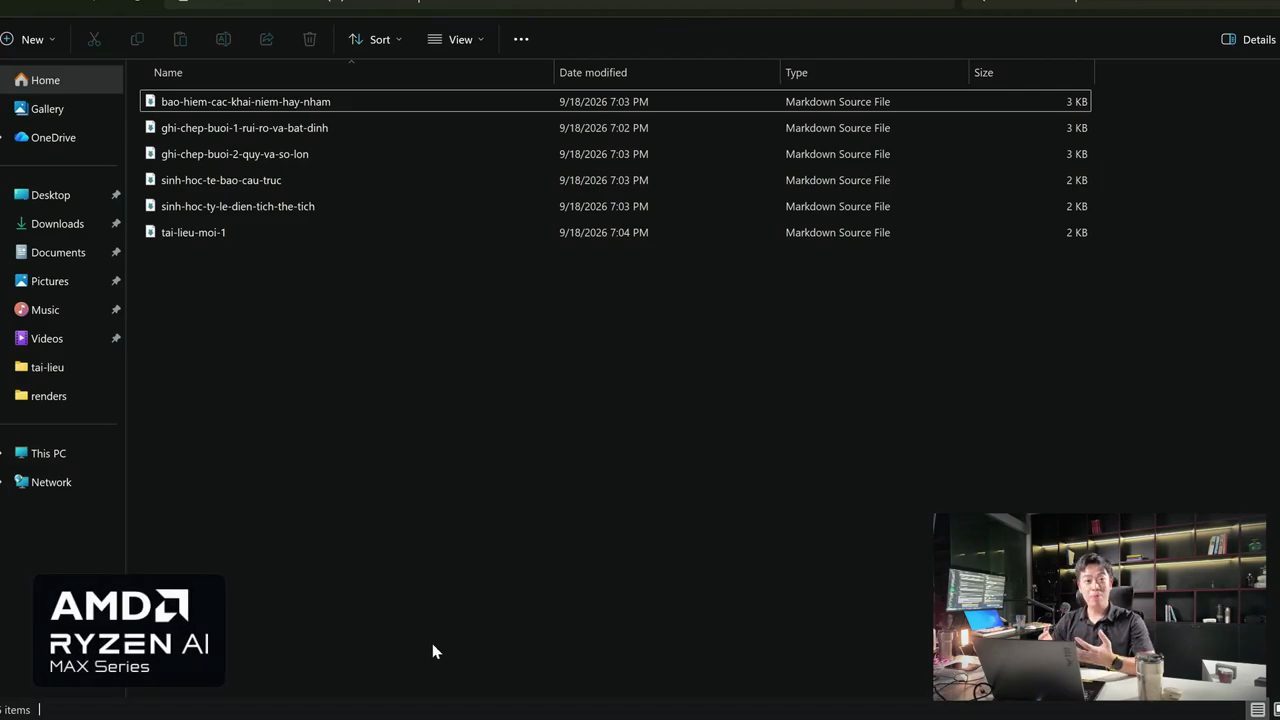1280x720 pixels.
Task: Click the file icon beside bao-hiem-cac-khai-niem-hay-nham
Action: tap(151, 101)
